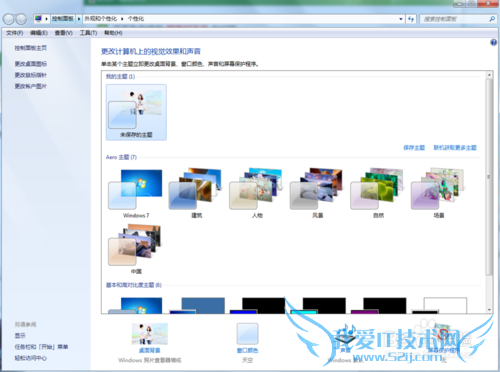Image resolution: width=500 pixels, height=372 pixels.
Task: Open 任务栏和「开始」菜单 link
Action: (x=41, y=347)
